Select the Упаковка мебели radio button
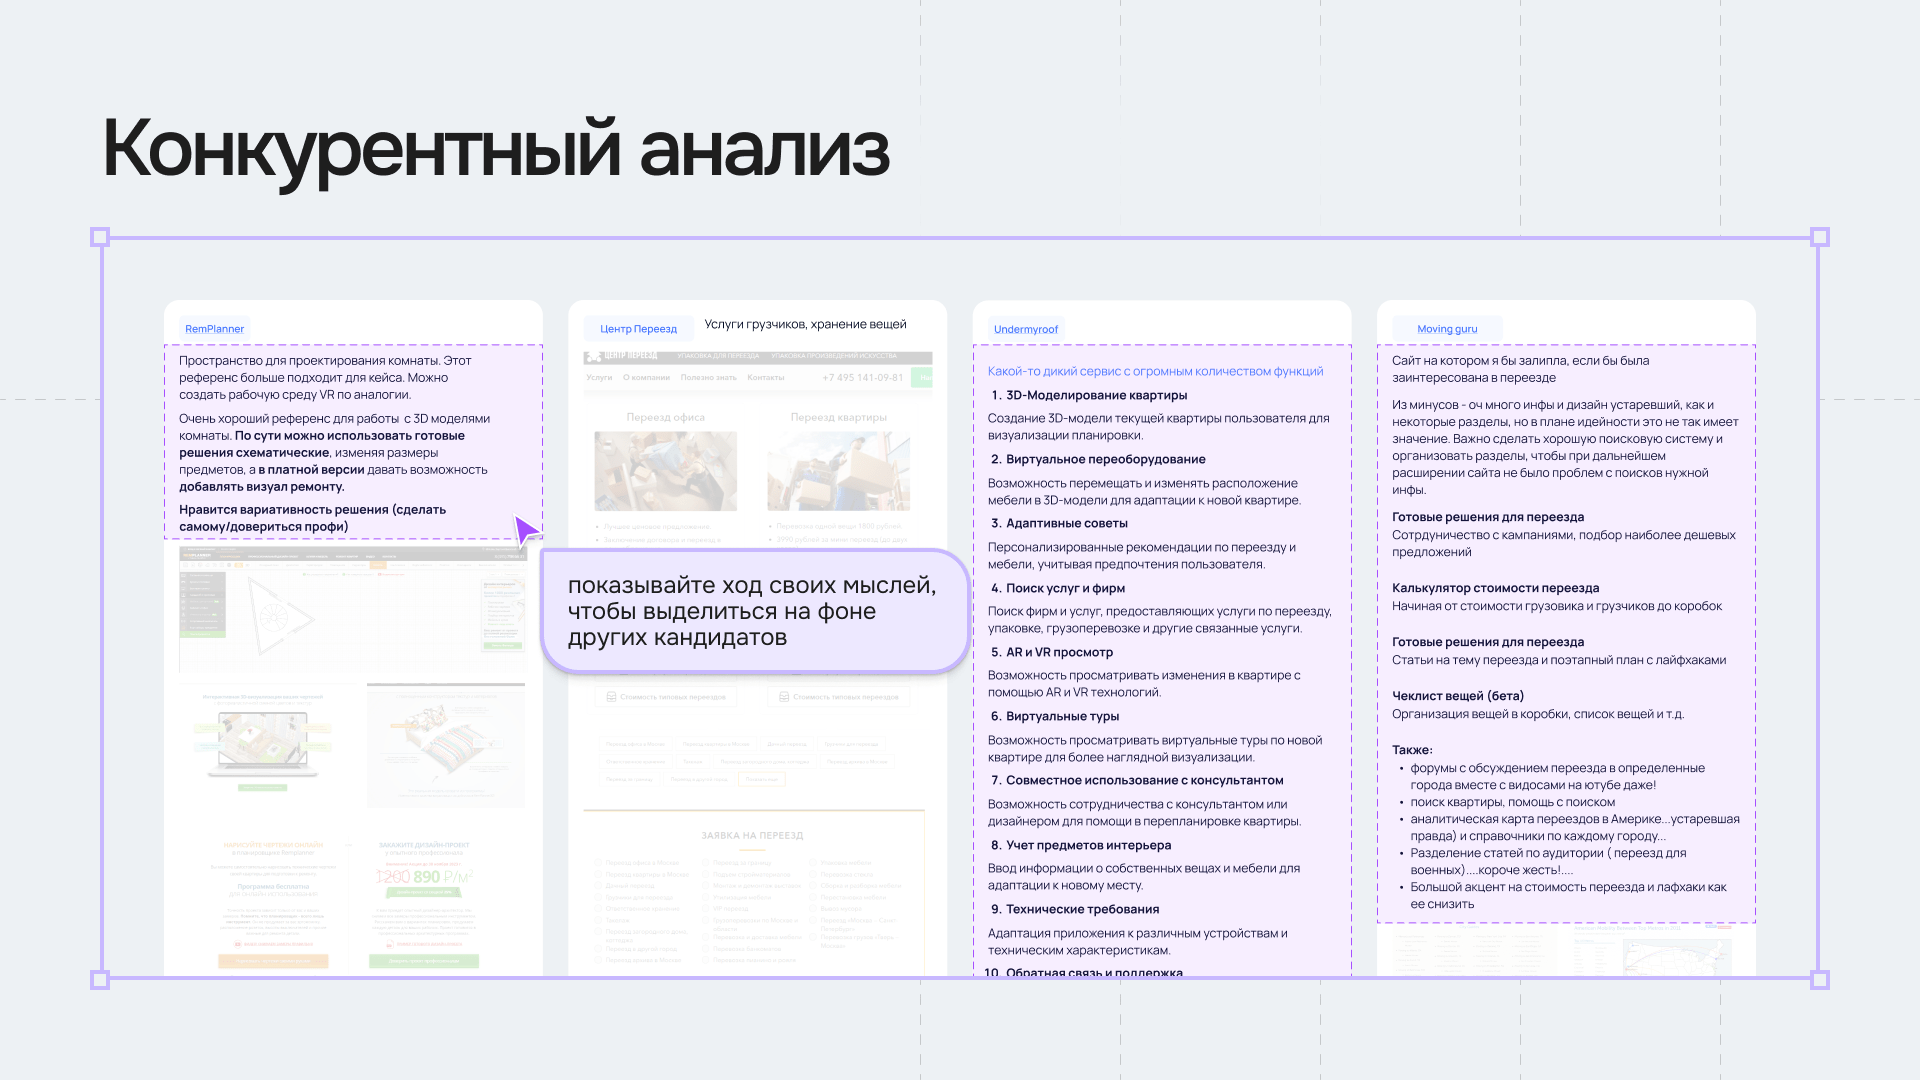Screen dimensions: 1920x1080 813,863
